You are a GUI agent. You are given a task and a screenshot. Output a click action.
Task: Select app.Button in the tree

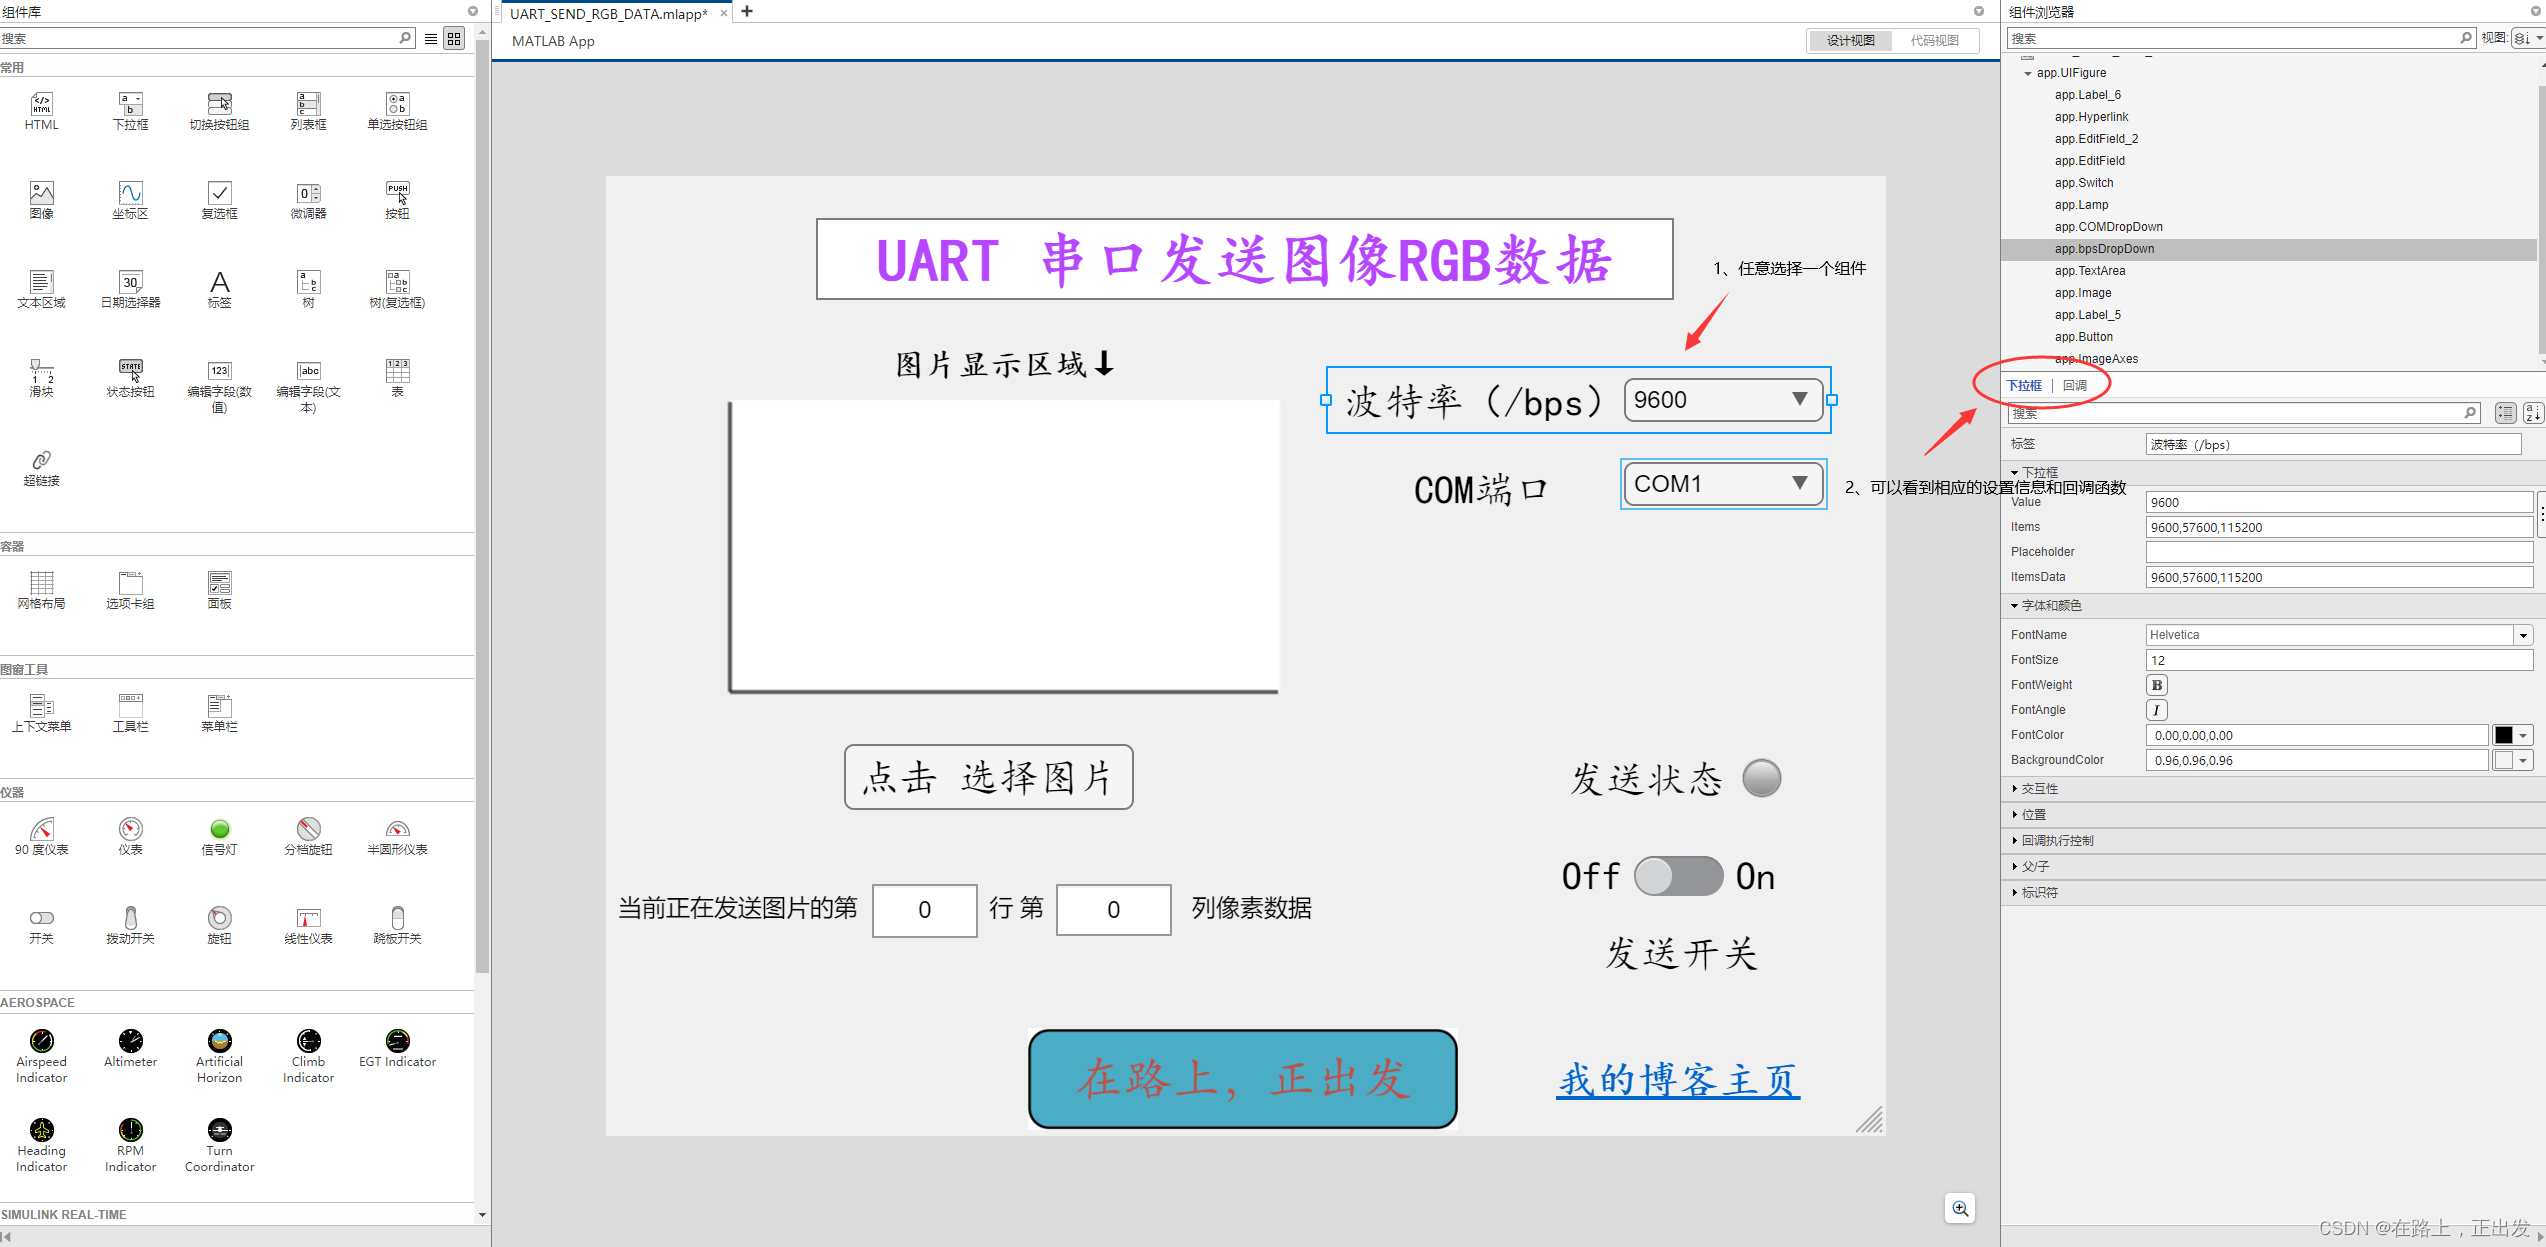coord(2083,337)
